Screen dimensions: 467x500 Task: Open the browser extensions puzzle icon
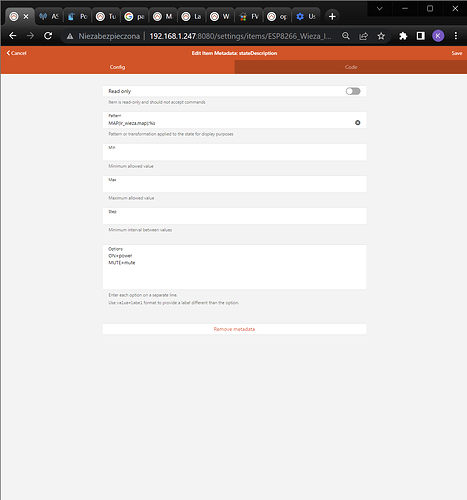coord(403,36)
